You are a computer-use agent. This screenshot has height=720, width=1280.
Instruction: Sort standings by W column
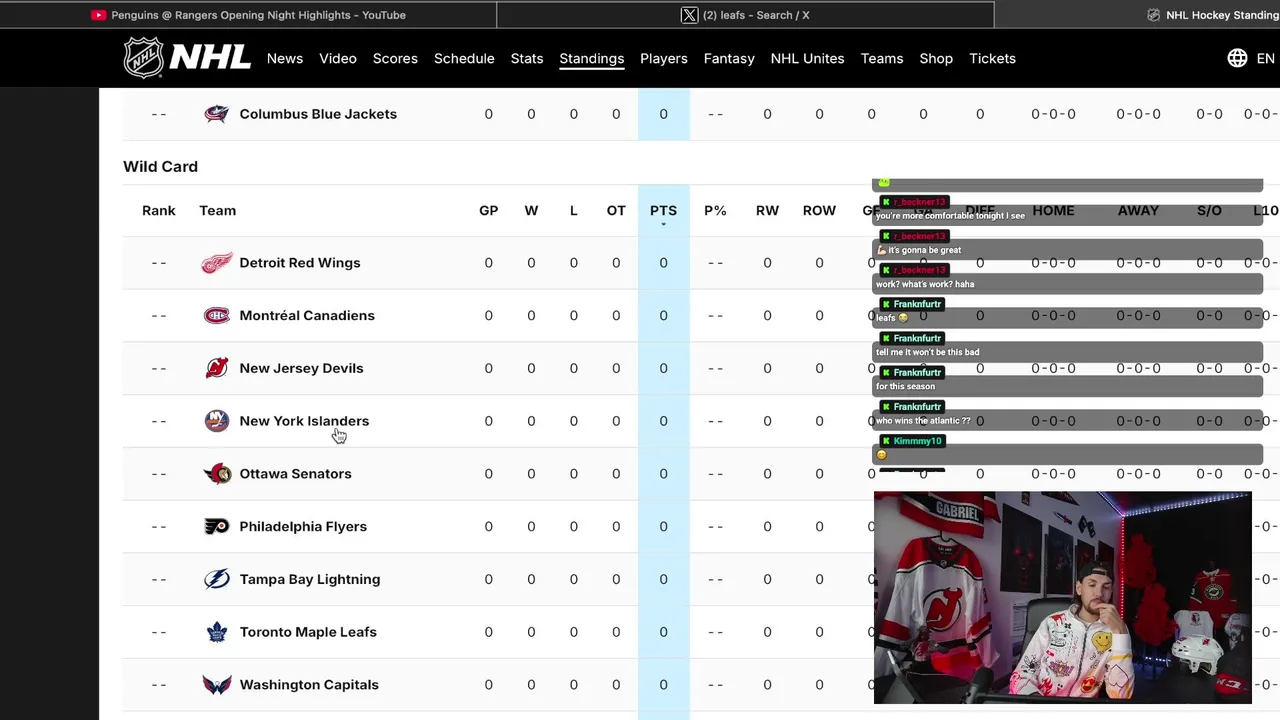click(x=531, y=211)
